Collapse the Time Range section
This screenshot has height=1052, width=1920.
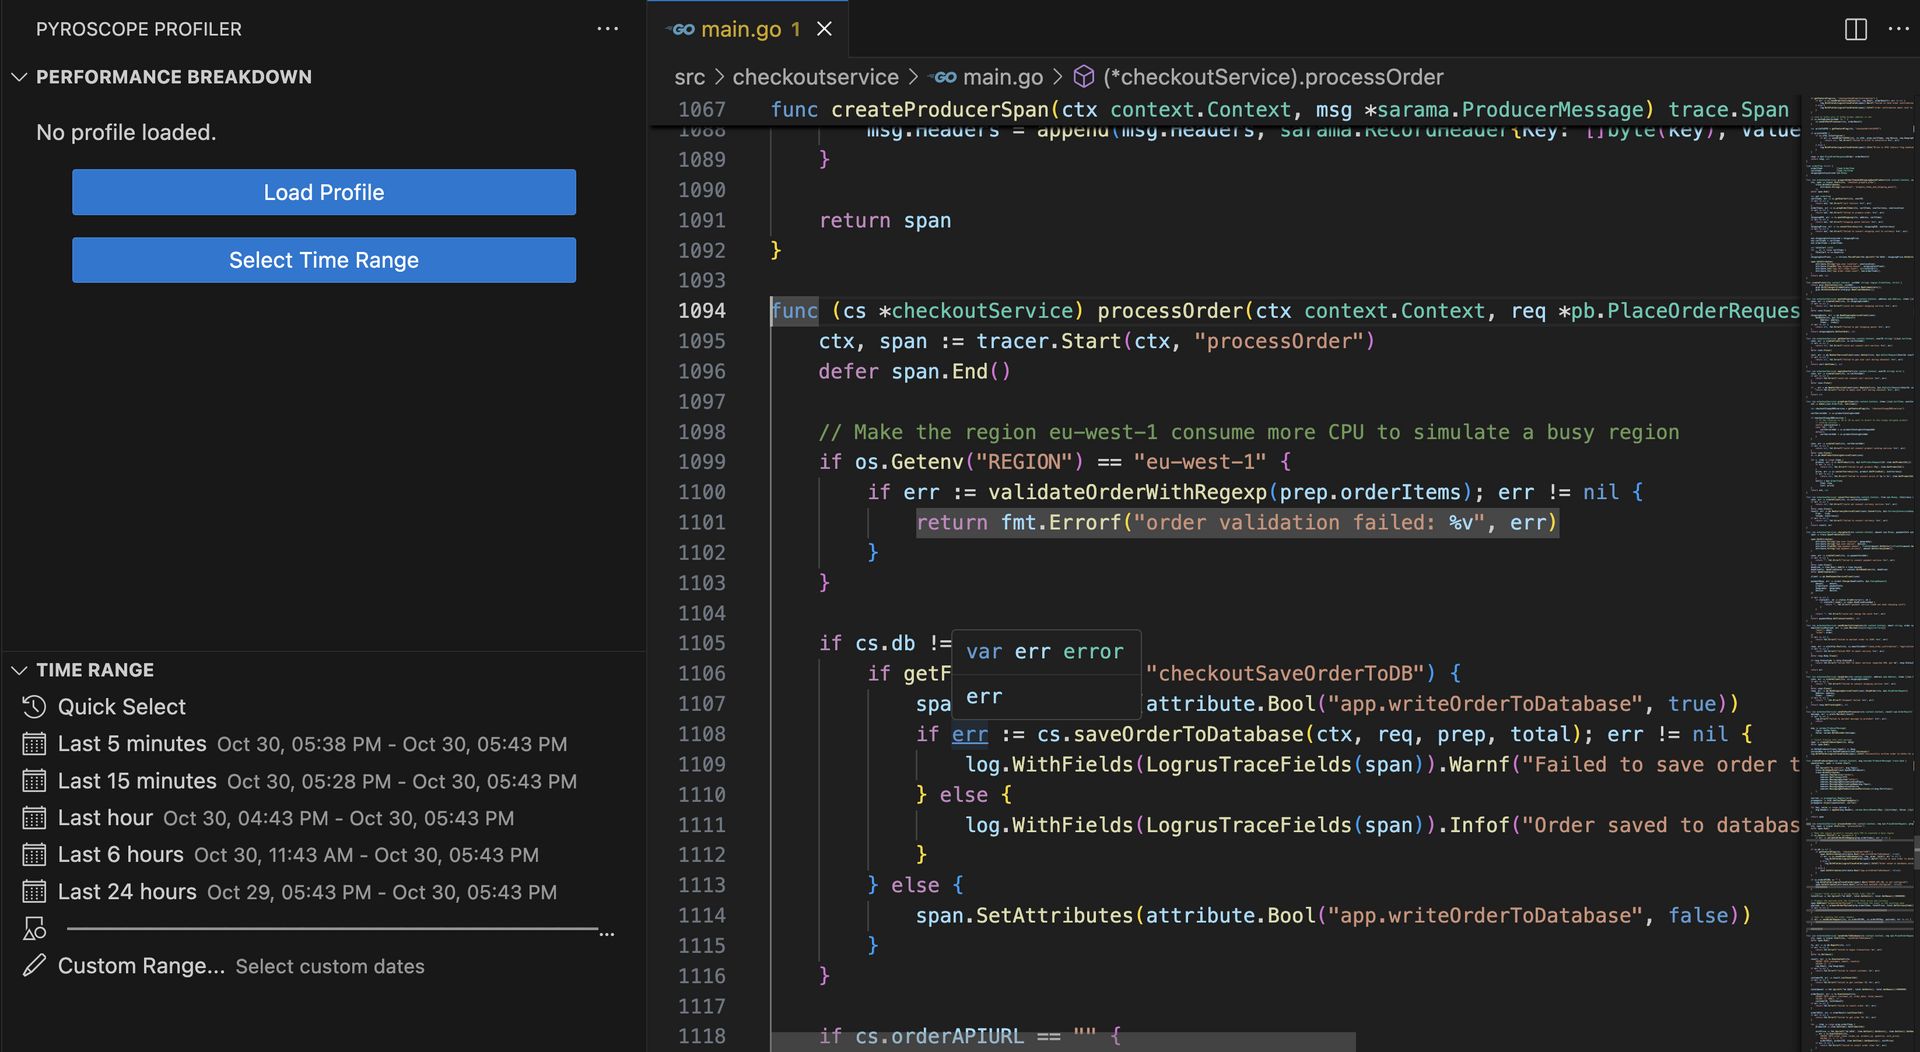(x=19, y=670)
